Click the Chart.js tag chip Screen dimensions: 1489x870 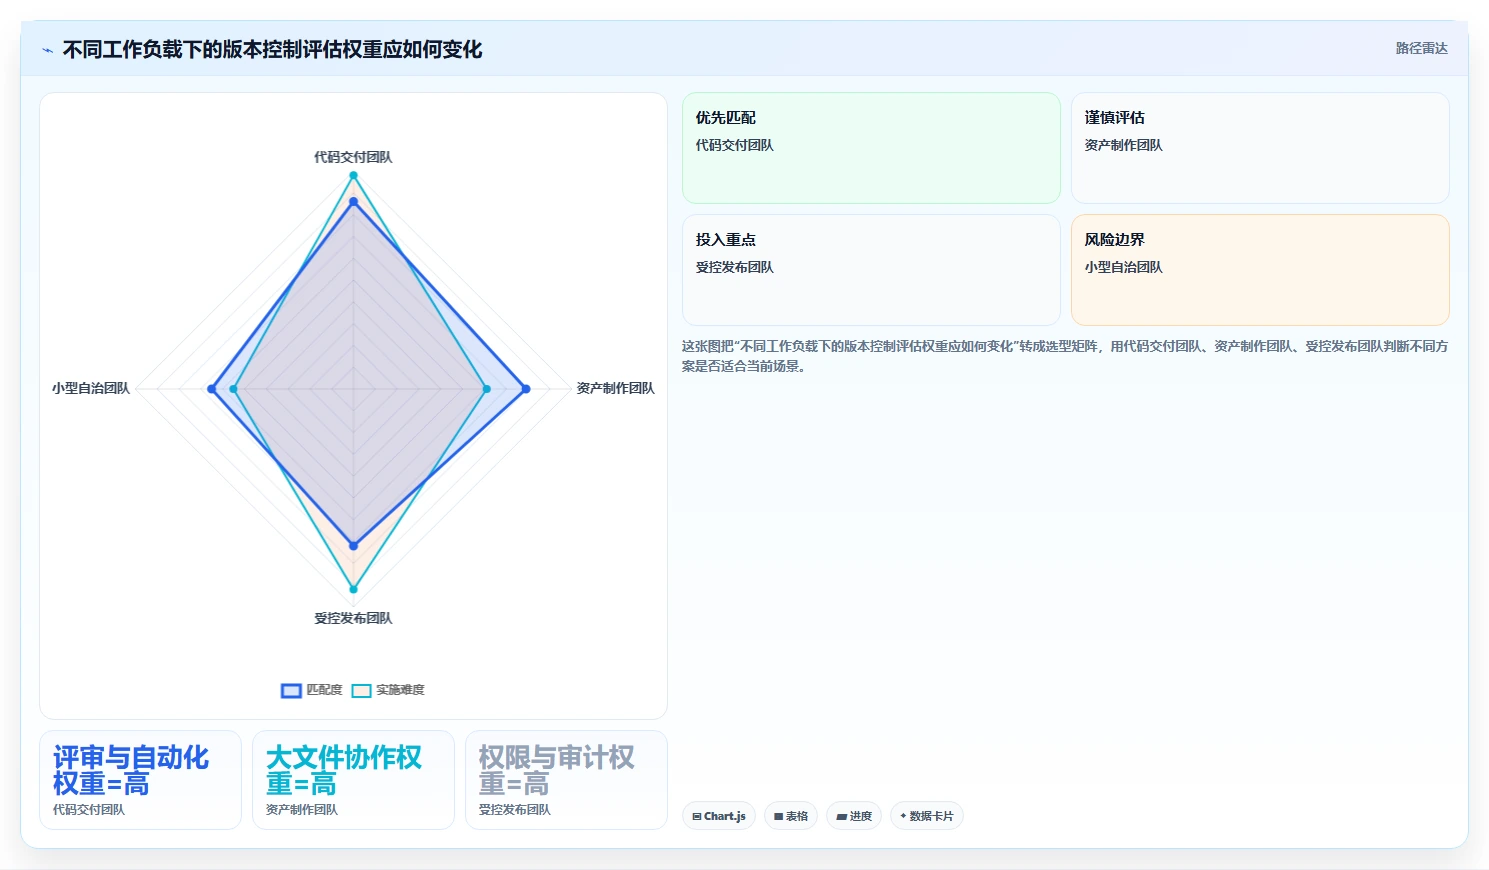[x=719, y=816]
